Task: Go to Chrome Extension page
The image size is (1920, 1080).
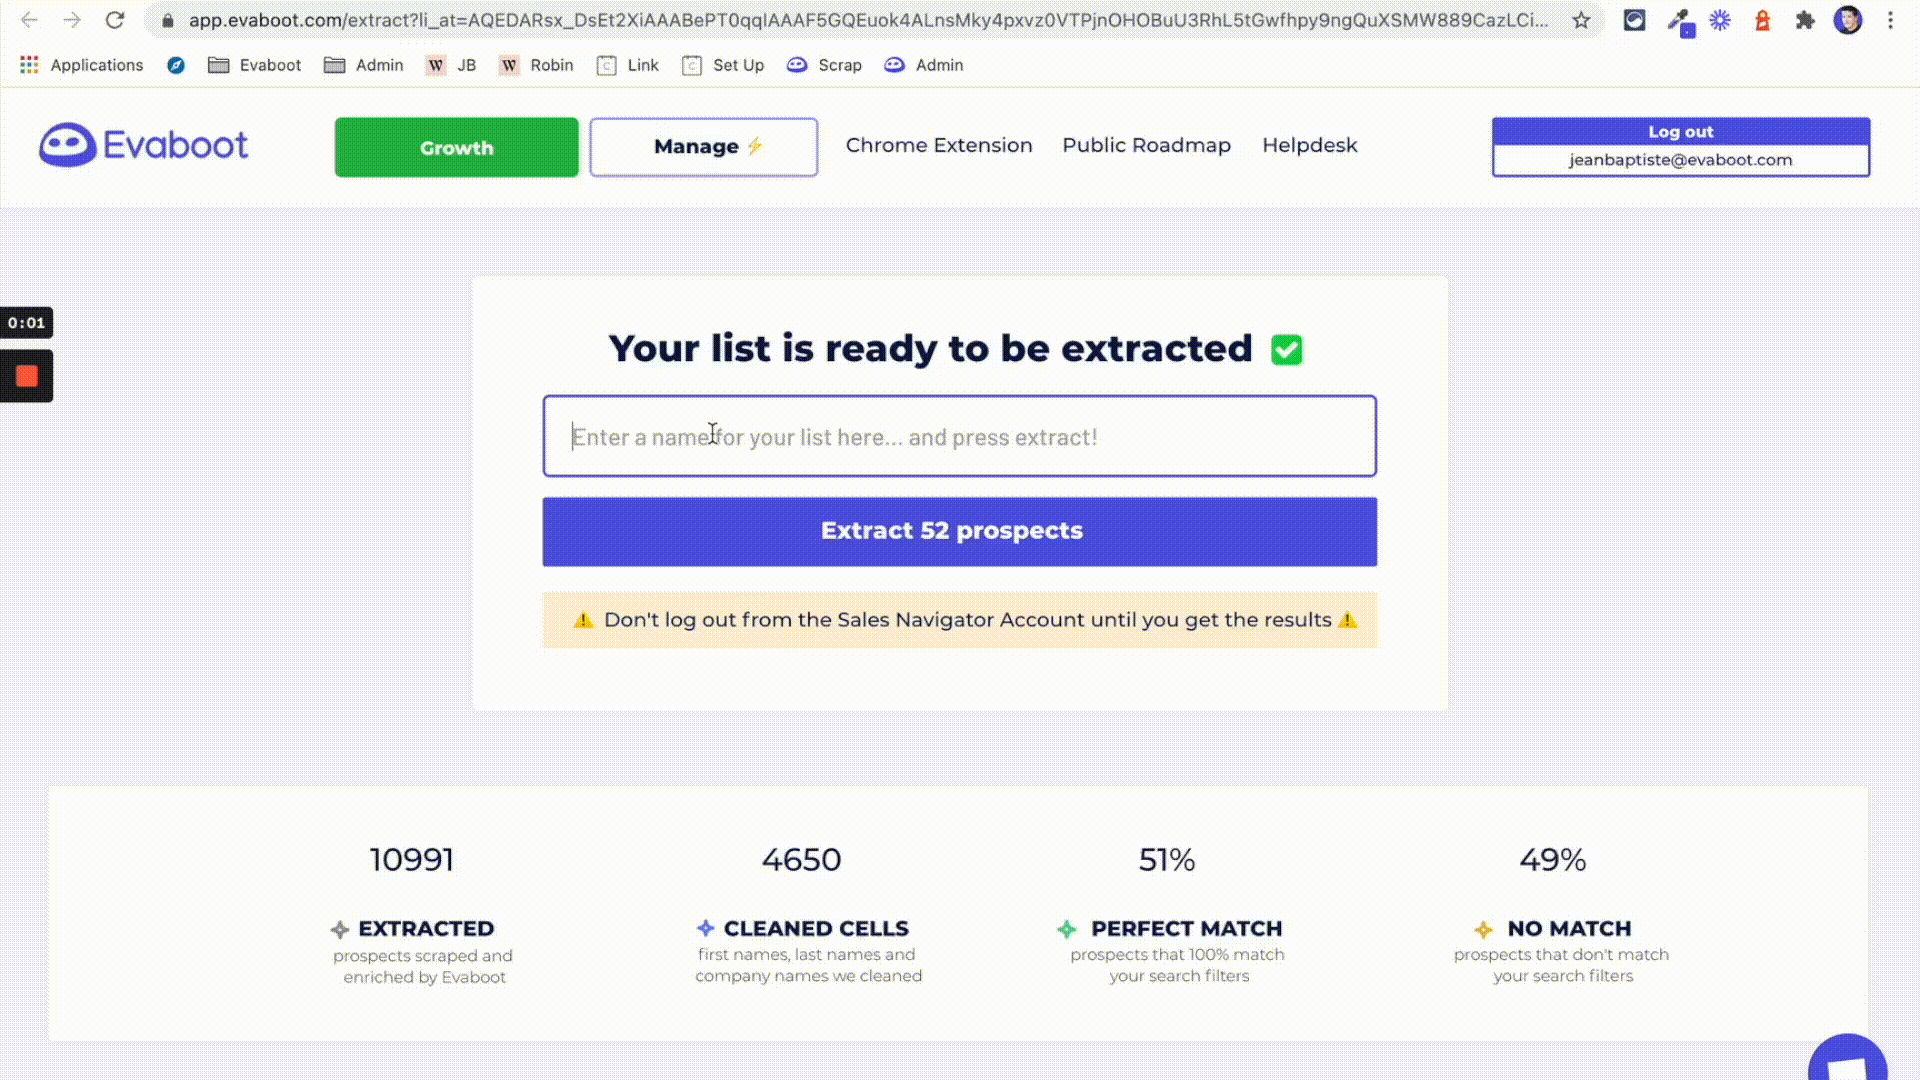Action: click(938, 145)
